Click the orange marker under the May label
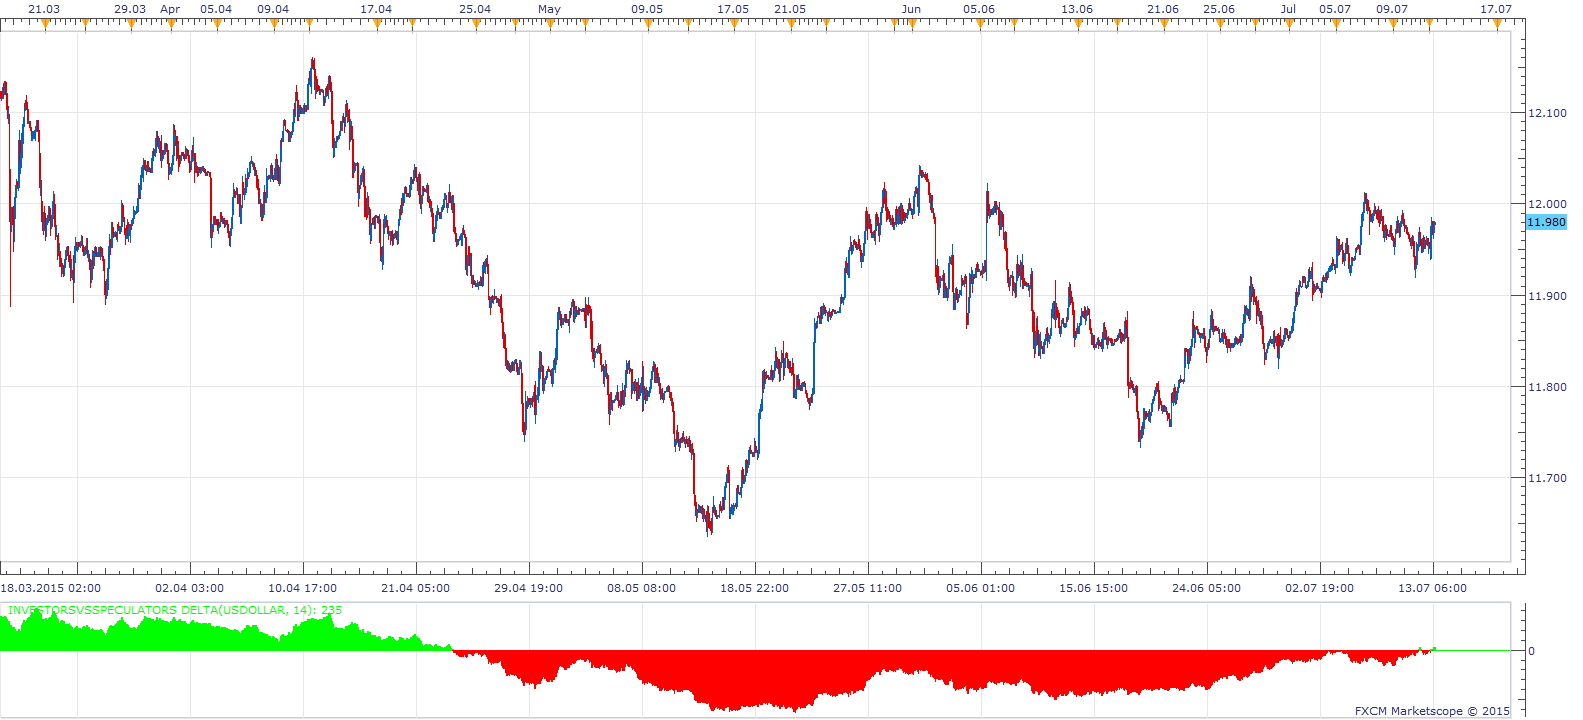The width and height of the screenshot is (1583, 720). tap(550, 25)
